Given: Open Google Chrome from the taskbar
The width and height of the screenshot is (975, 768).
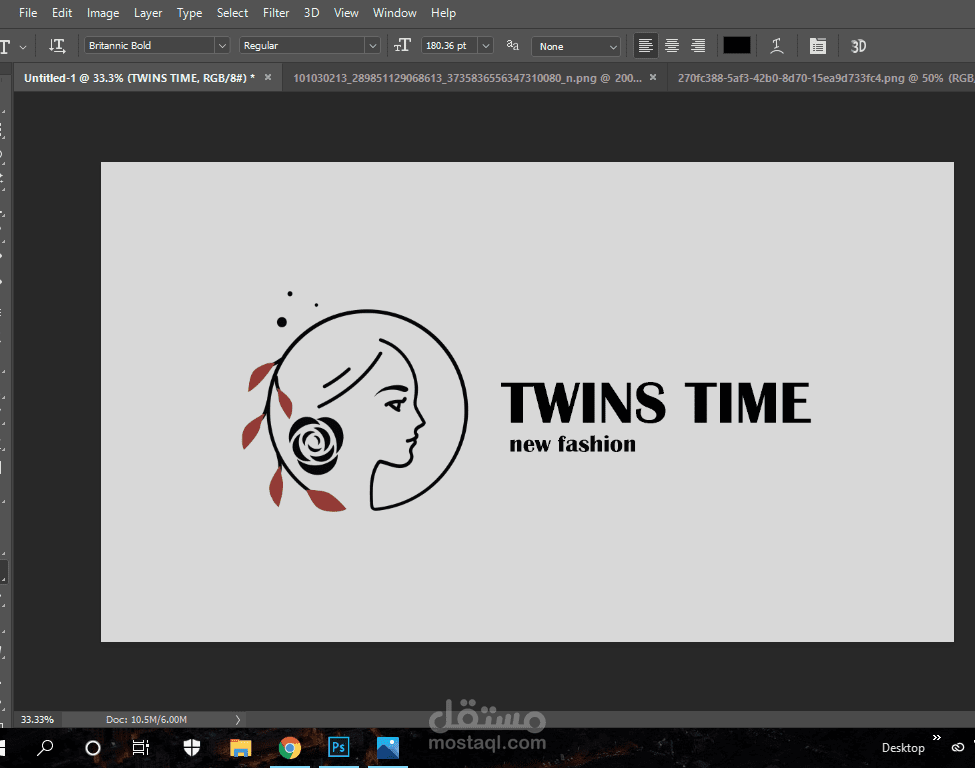Looking at the screenshot, I should pos(290,747).
